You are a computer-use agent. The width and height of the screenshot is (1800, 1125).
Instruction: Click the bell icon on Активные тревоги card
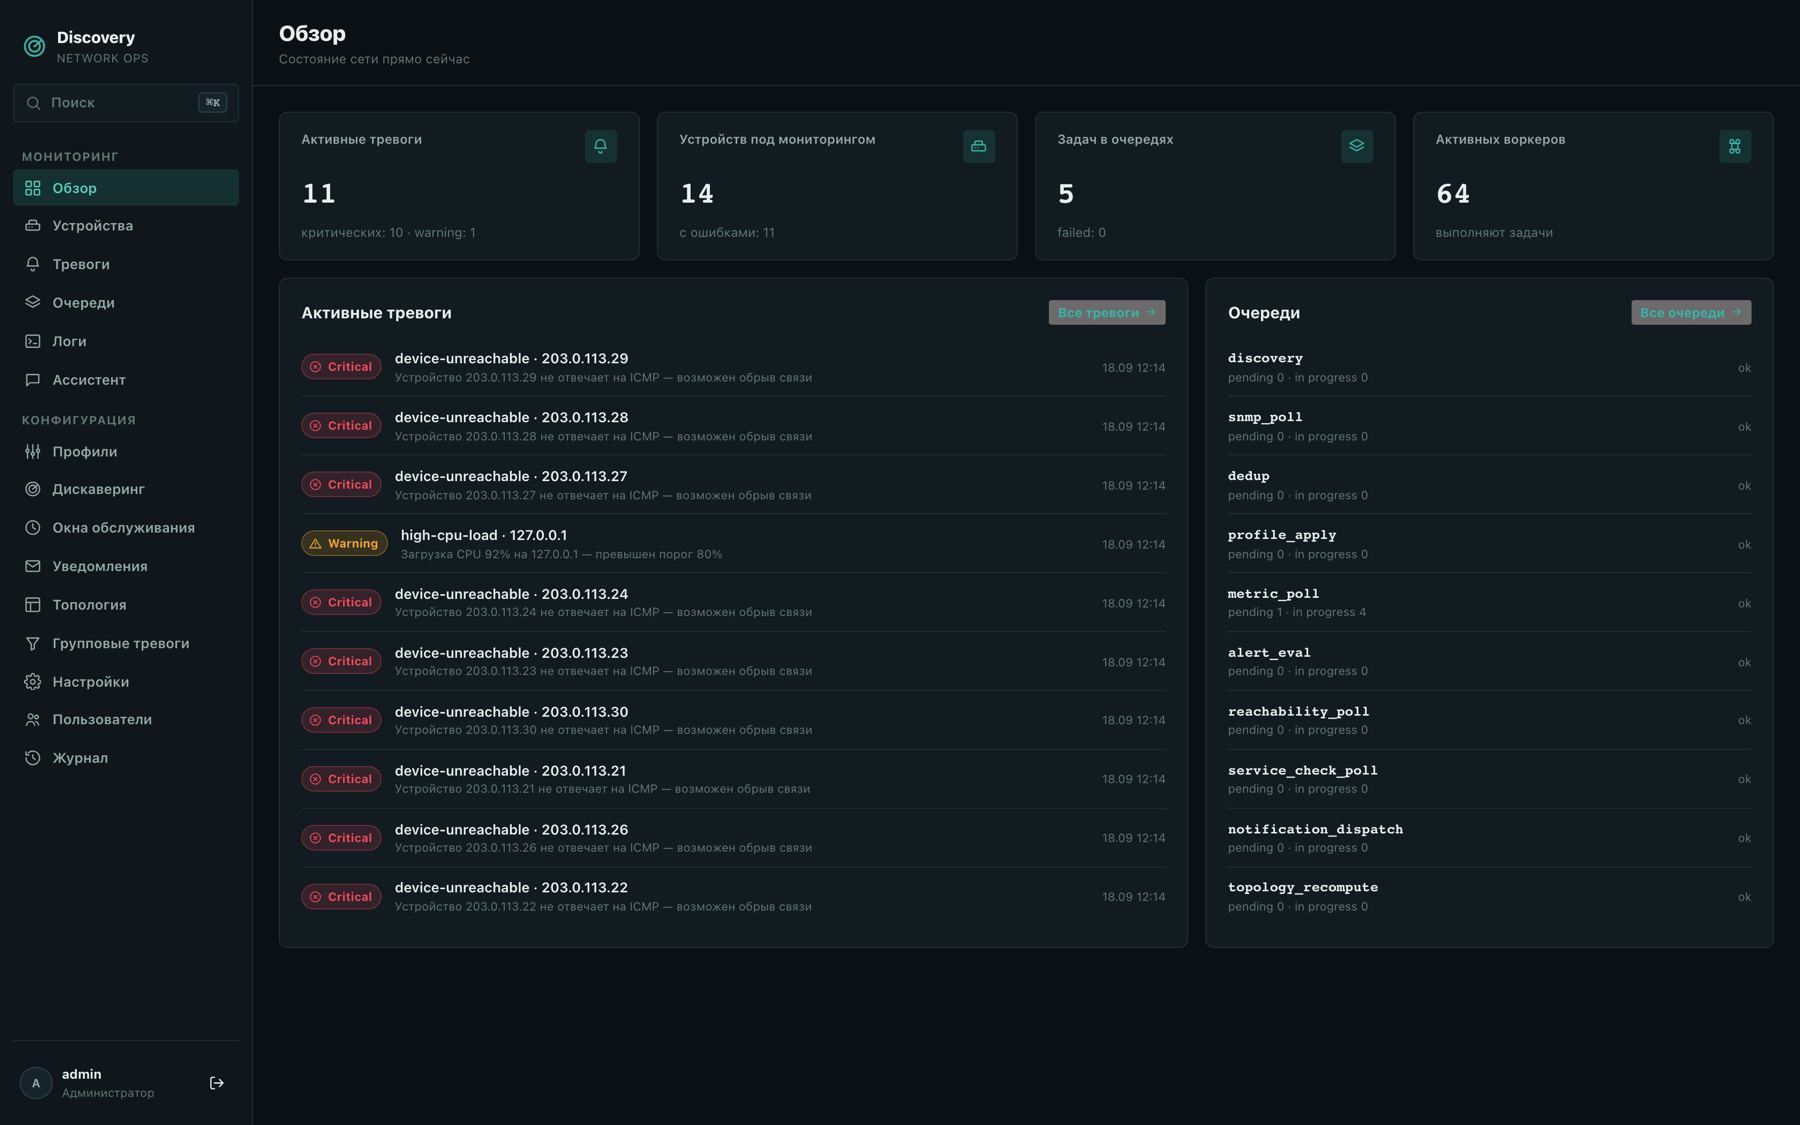[601, 146]
